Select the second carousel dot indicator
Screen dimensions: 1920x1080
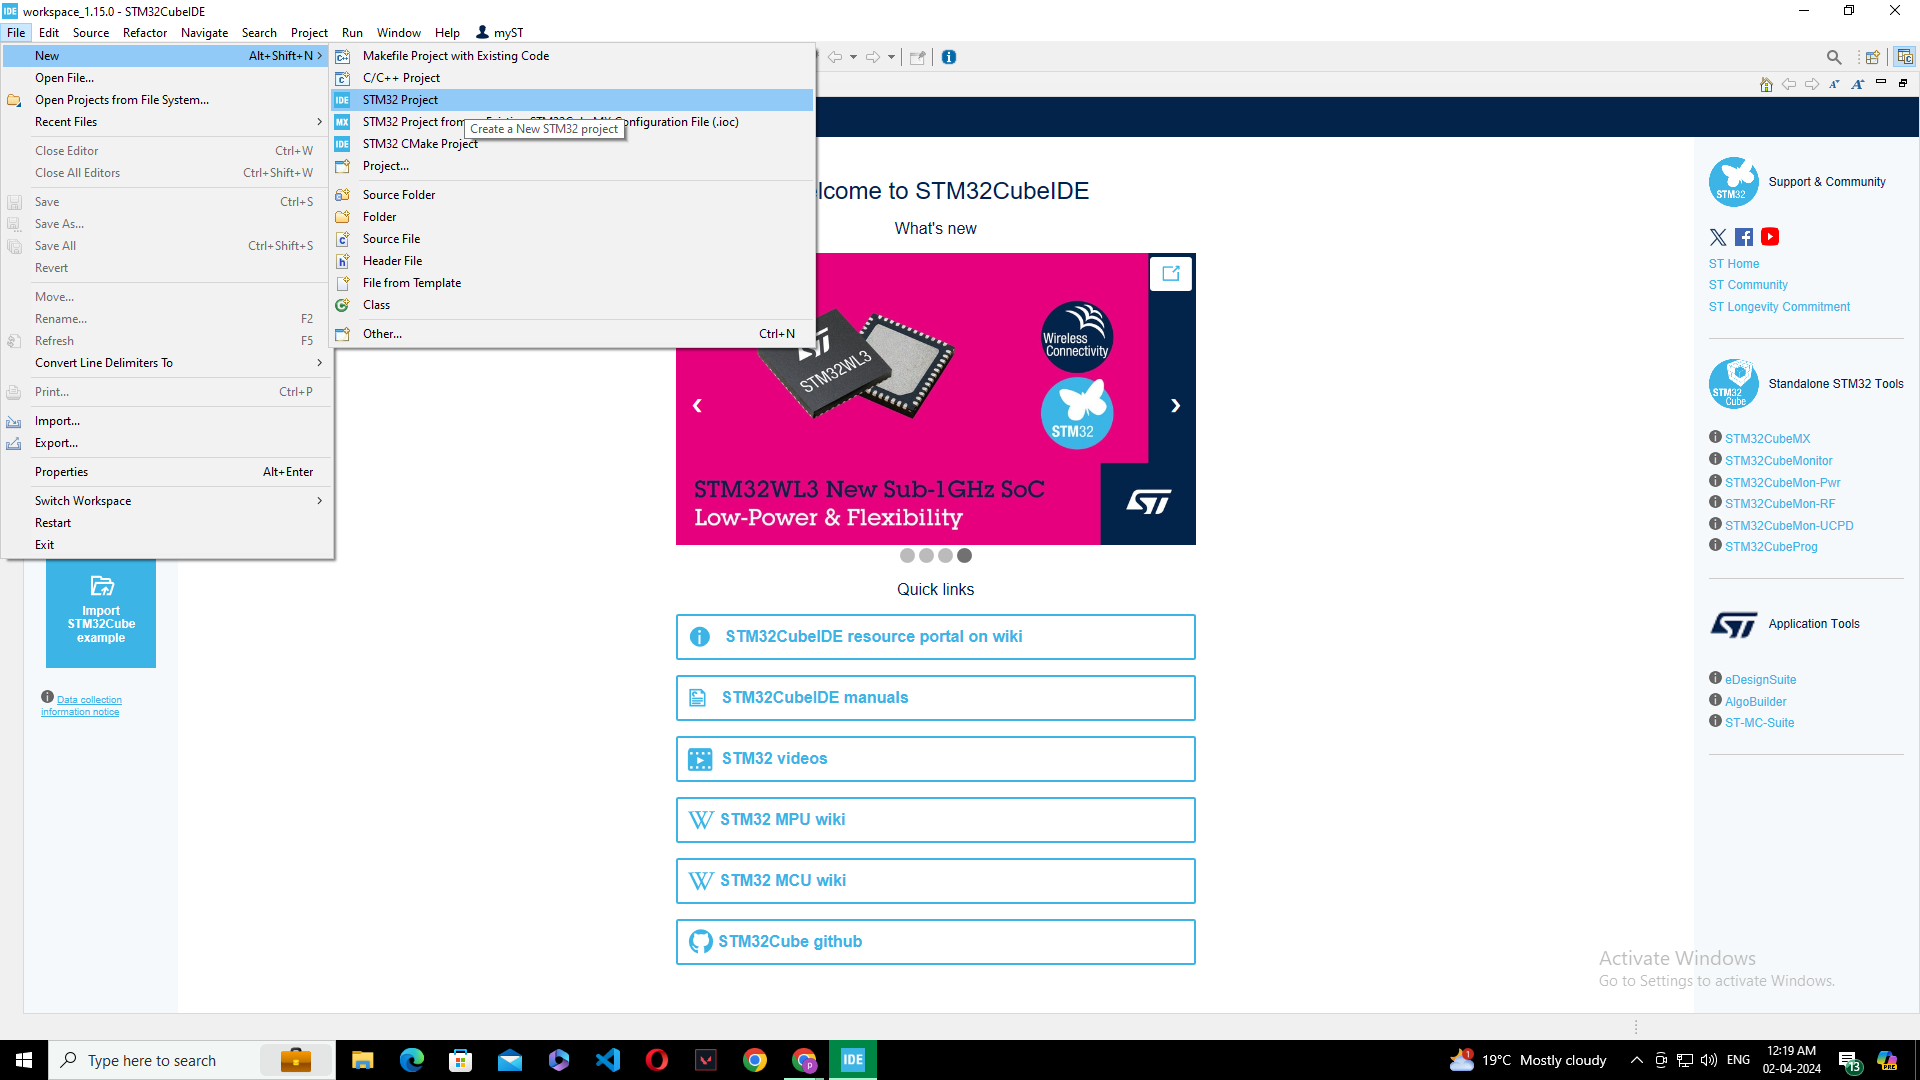(x=926, y=555)
